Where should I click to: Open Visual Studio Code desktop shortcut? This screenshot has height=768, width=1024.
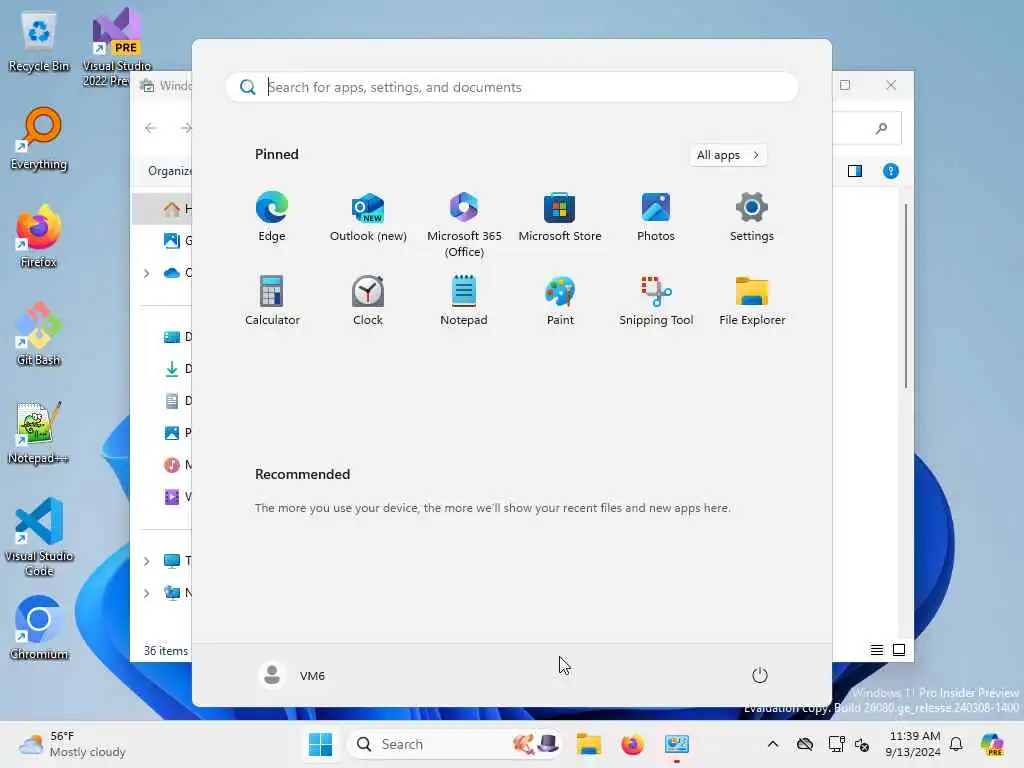(x=39, y=537)
